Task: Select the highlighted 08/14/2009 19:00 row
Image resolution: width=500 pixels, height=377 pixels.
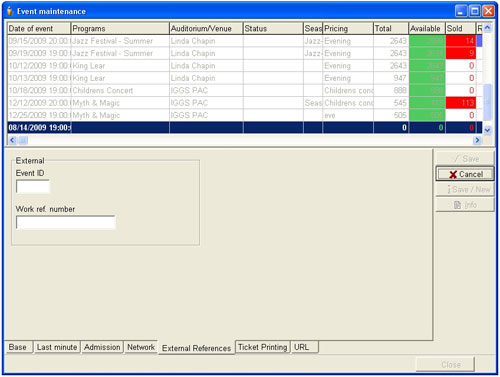Action: (245, 128)
